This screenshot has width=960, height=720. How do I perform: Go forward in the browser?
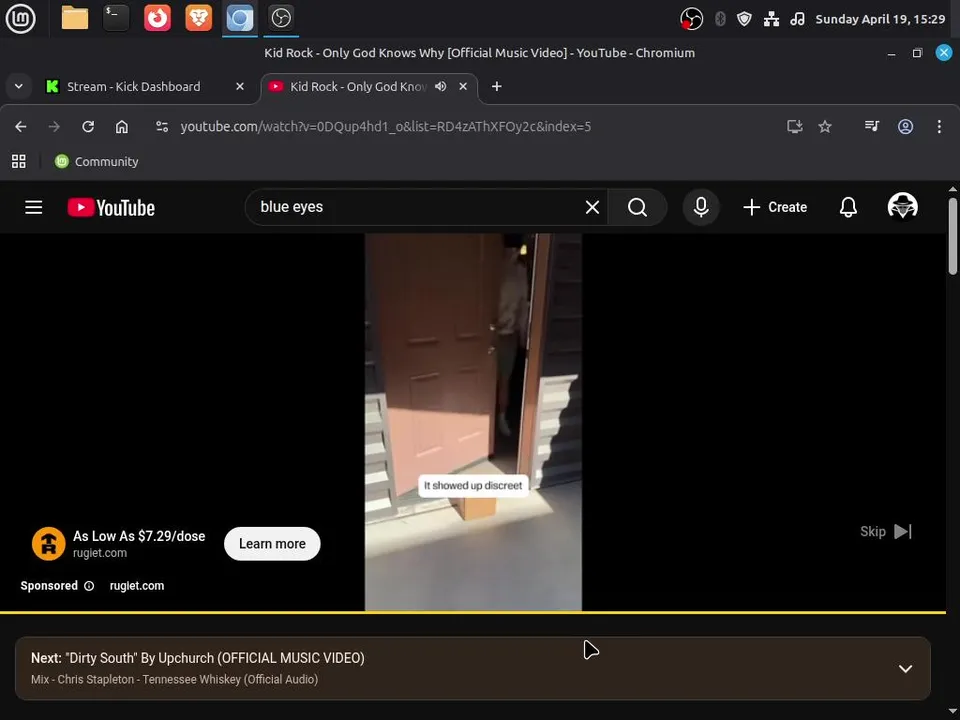pyautogui.click(x=54, y=127)
